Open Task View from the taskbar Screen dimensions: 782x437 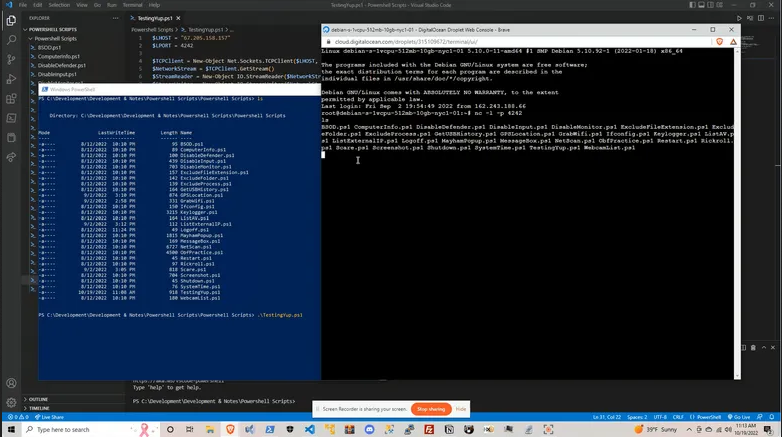pos(190,430)
